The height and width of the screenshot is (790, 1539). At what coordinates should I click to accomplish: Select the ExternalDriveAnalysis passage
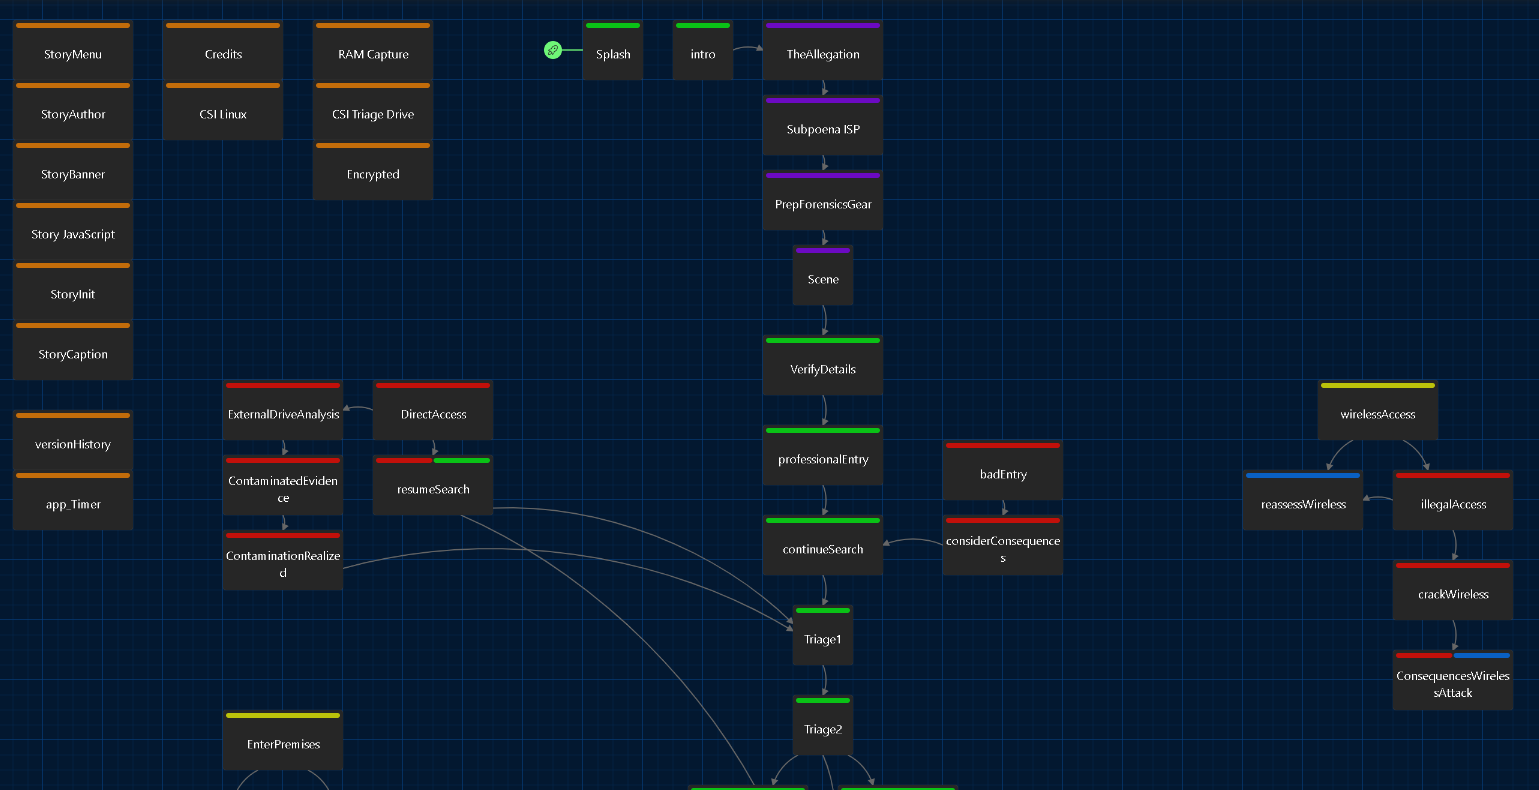pyautogui.click(x=283, y=410)
